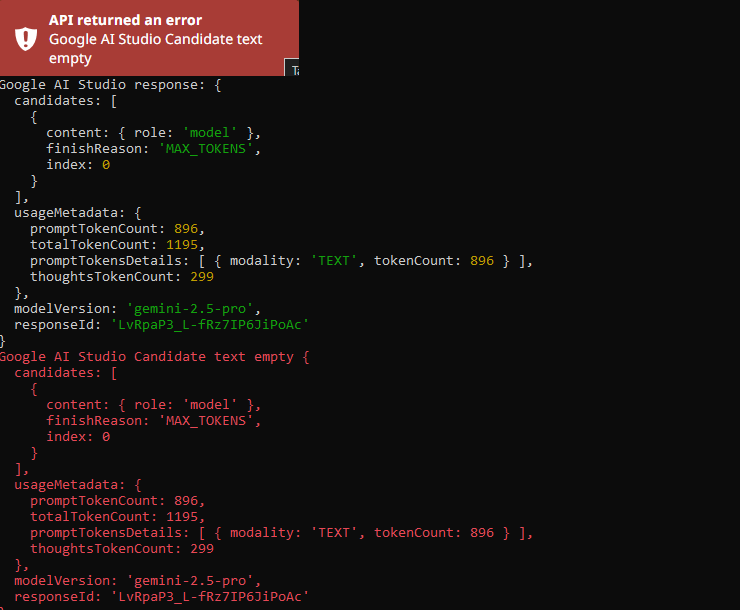Screen dimensions: 740x610
Task: Click the green 'MAX_TOKENS' finishReason value
Action: coord(206,149)
